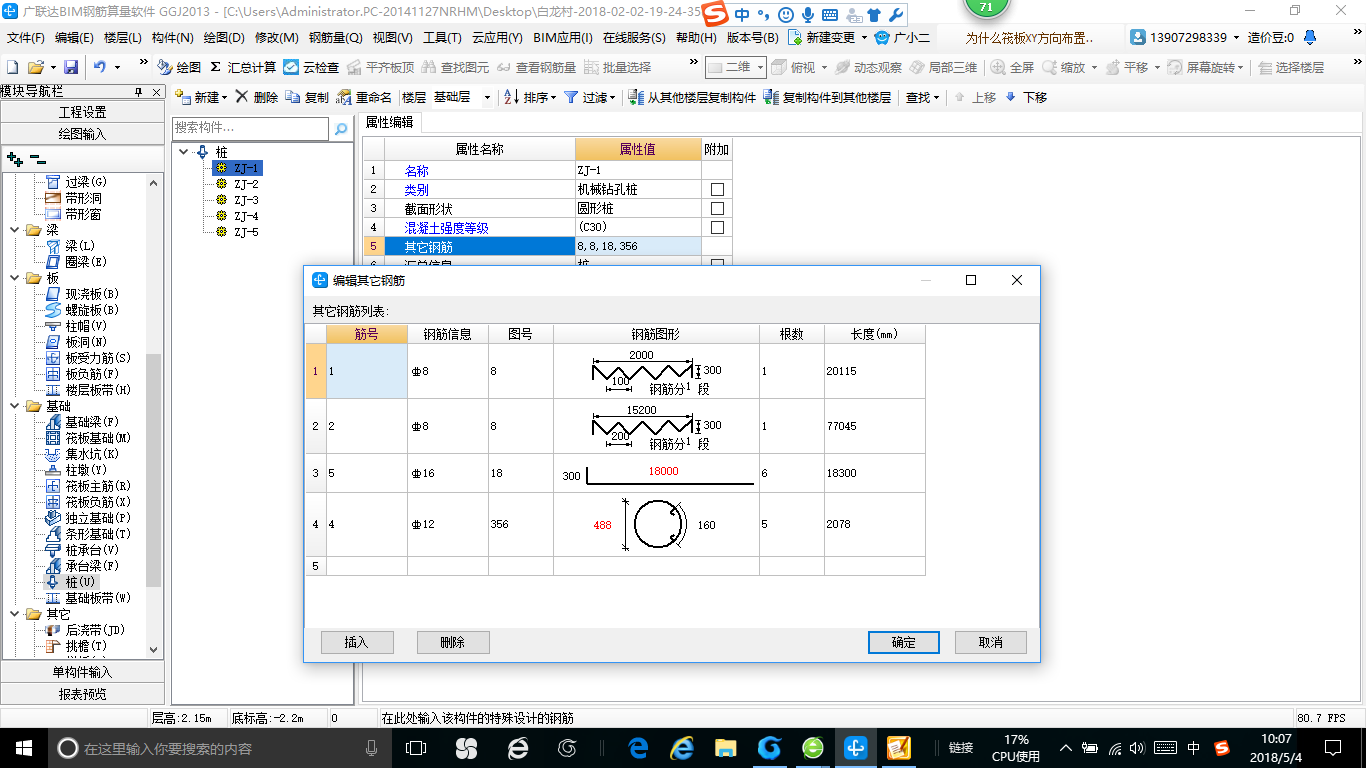Click the minus collapse-all icon in navigator
This screenshot has height=768, width=1366.
[38, 158]
